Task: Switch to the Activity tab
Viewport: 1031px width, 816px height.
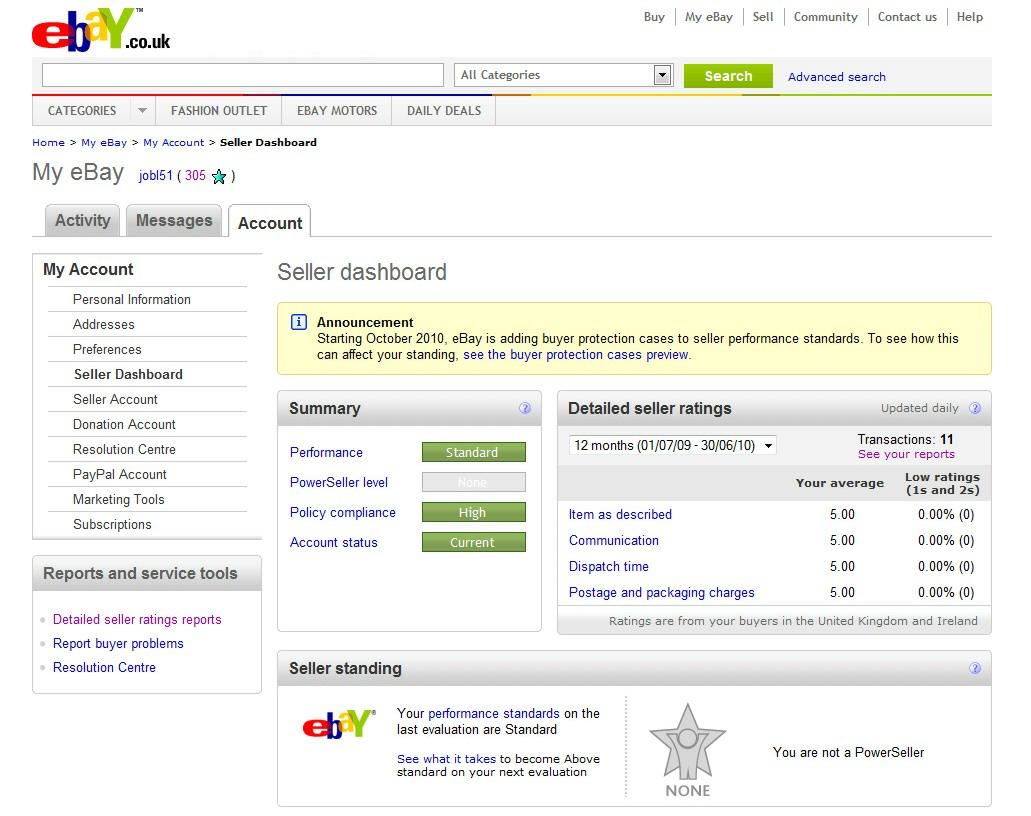Action: point(82,221)
